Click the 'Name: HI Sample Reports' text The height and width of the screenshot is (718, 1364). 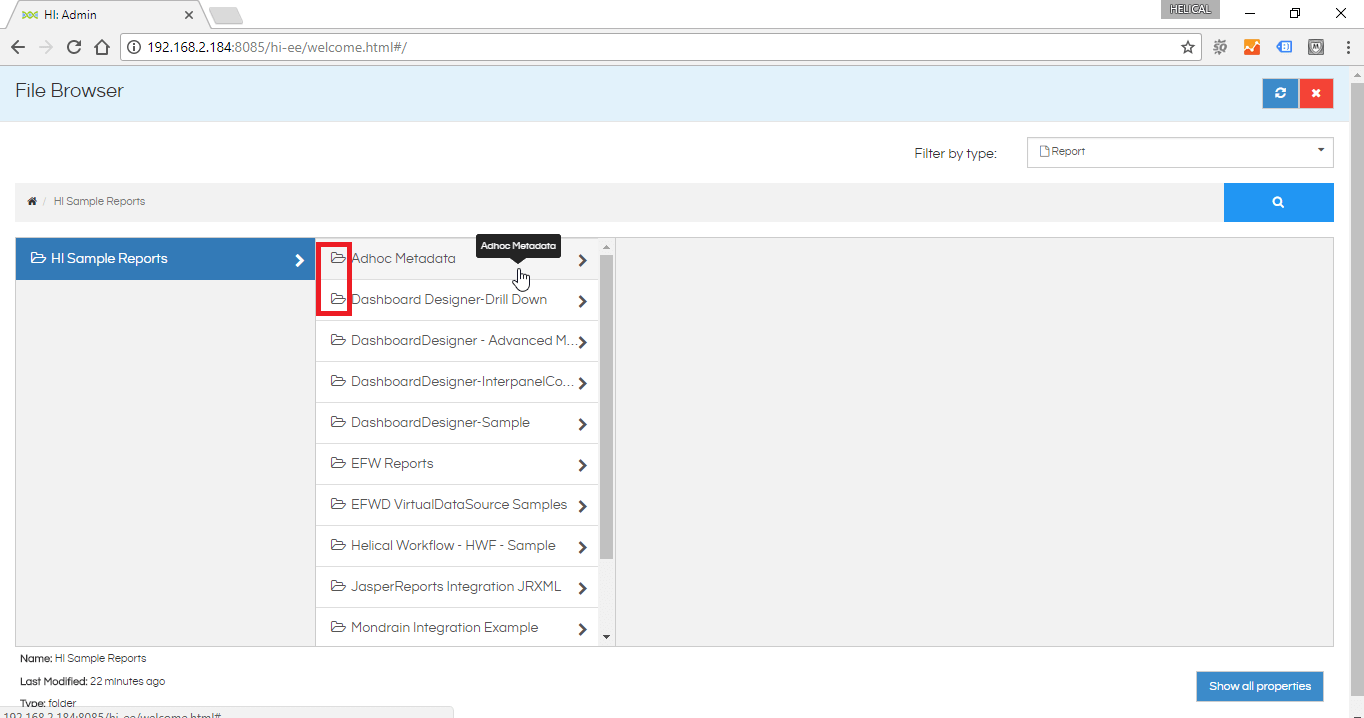point(83,658)
